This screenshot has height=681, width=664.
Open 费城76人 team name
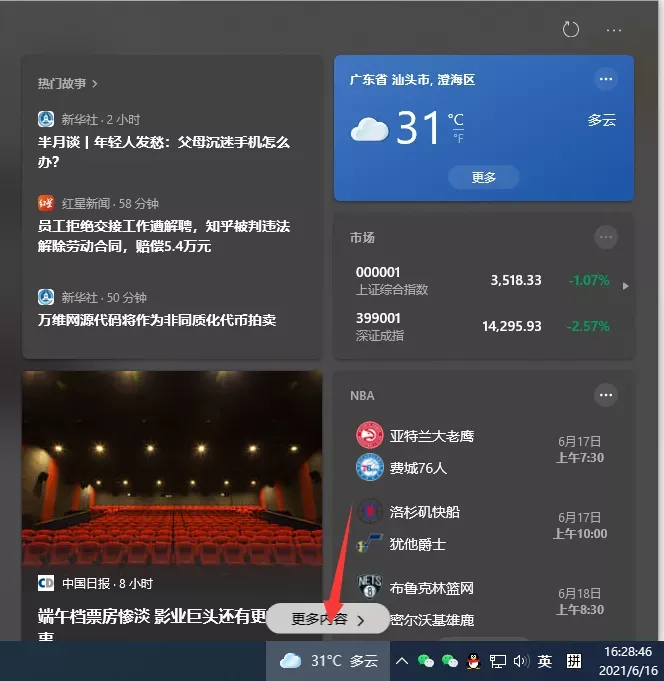[418, 468]
